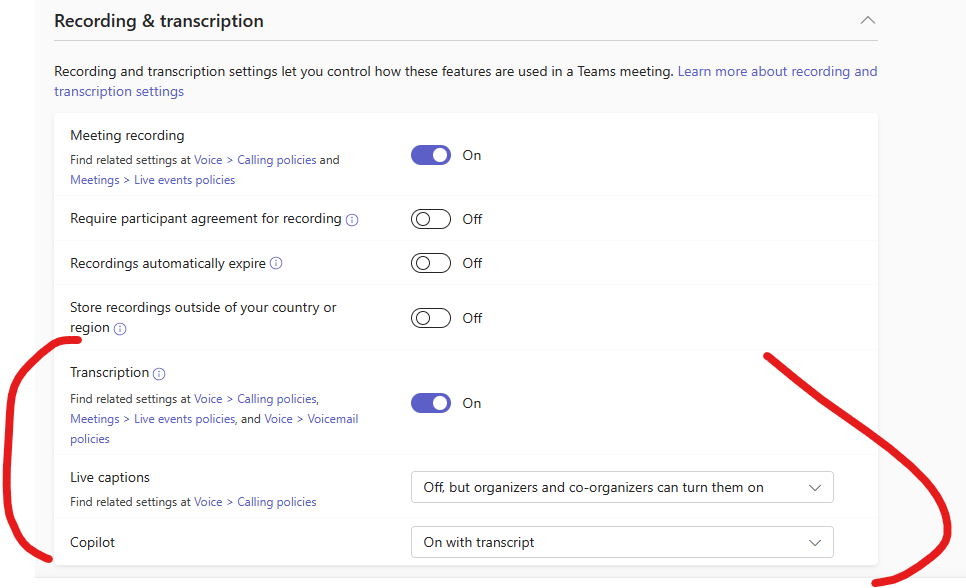Image resolution: width=966 pixels, height=588 pixels.
Task: Click the info icon beside Require participant agreement
Action: (353, 219)
